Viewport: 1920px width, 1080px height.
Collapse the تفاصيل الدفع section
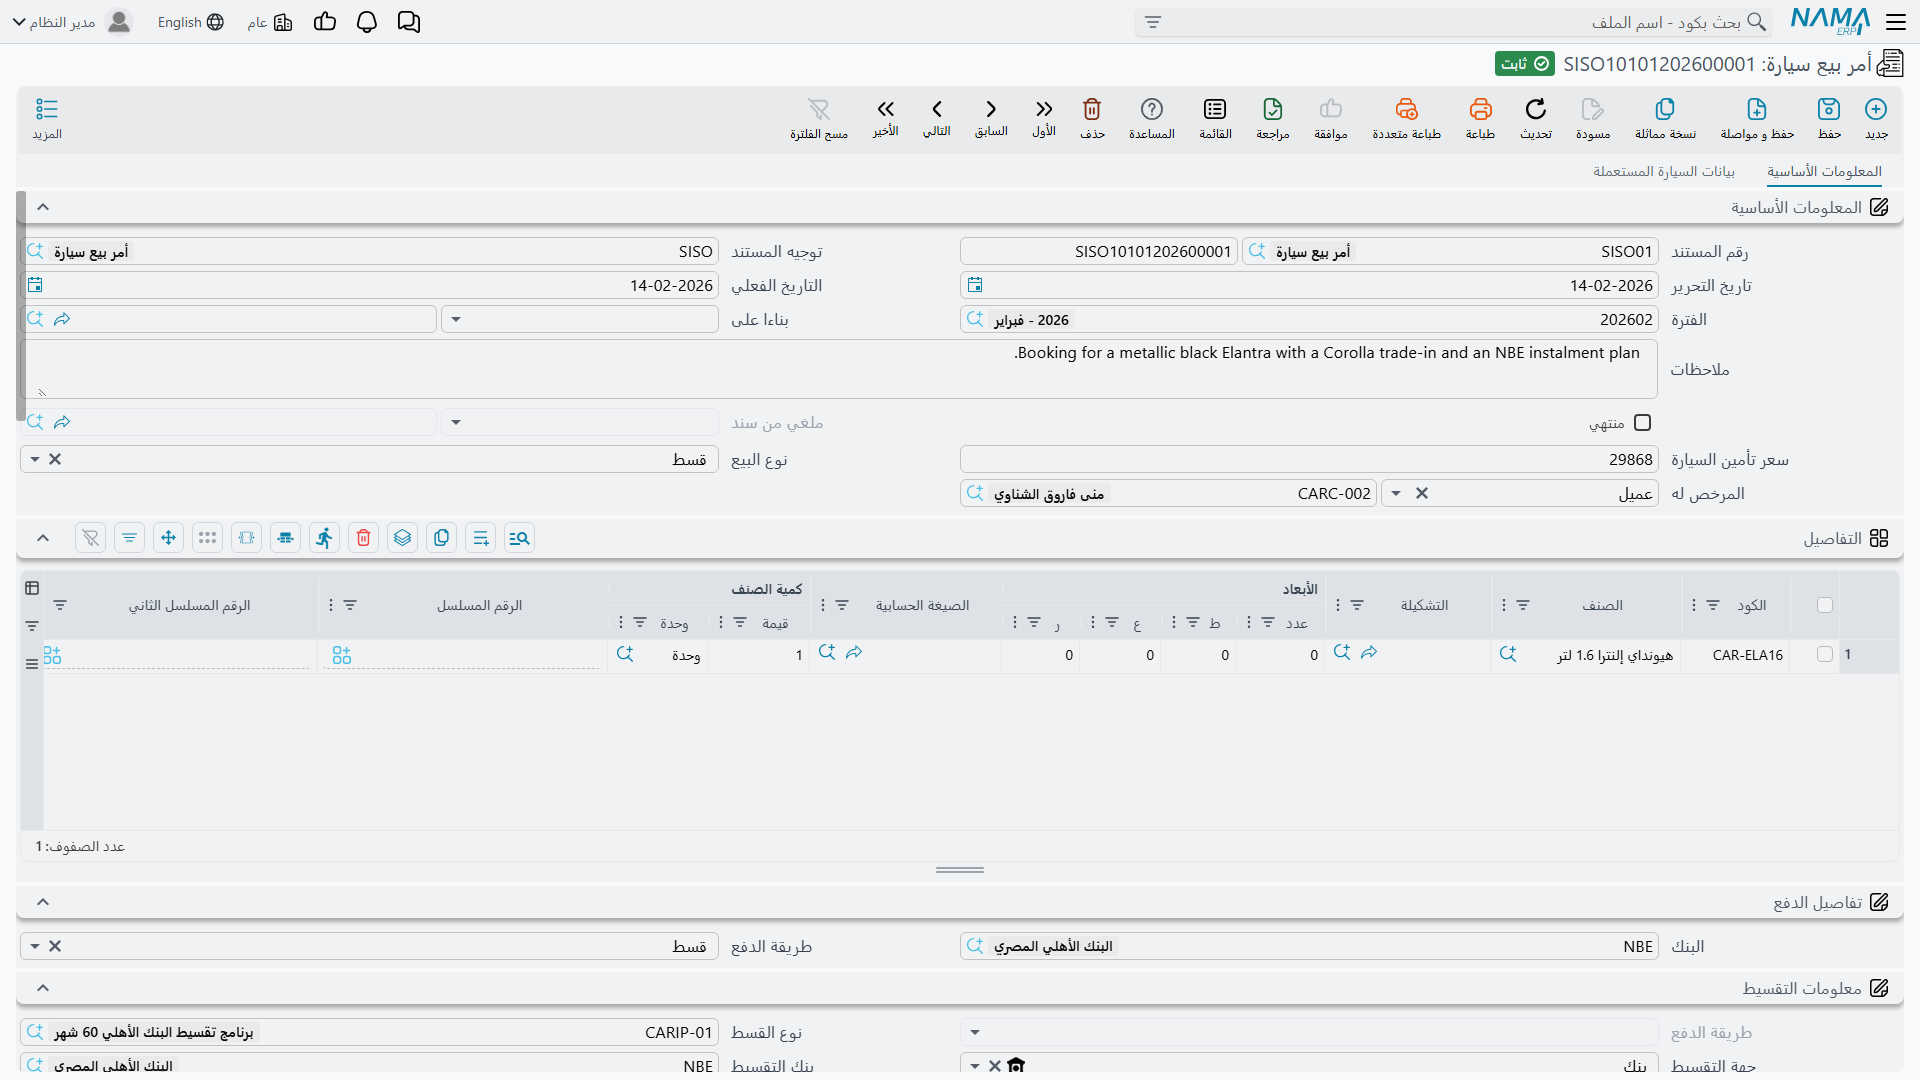tap(43, 902)
